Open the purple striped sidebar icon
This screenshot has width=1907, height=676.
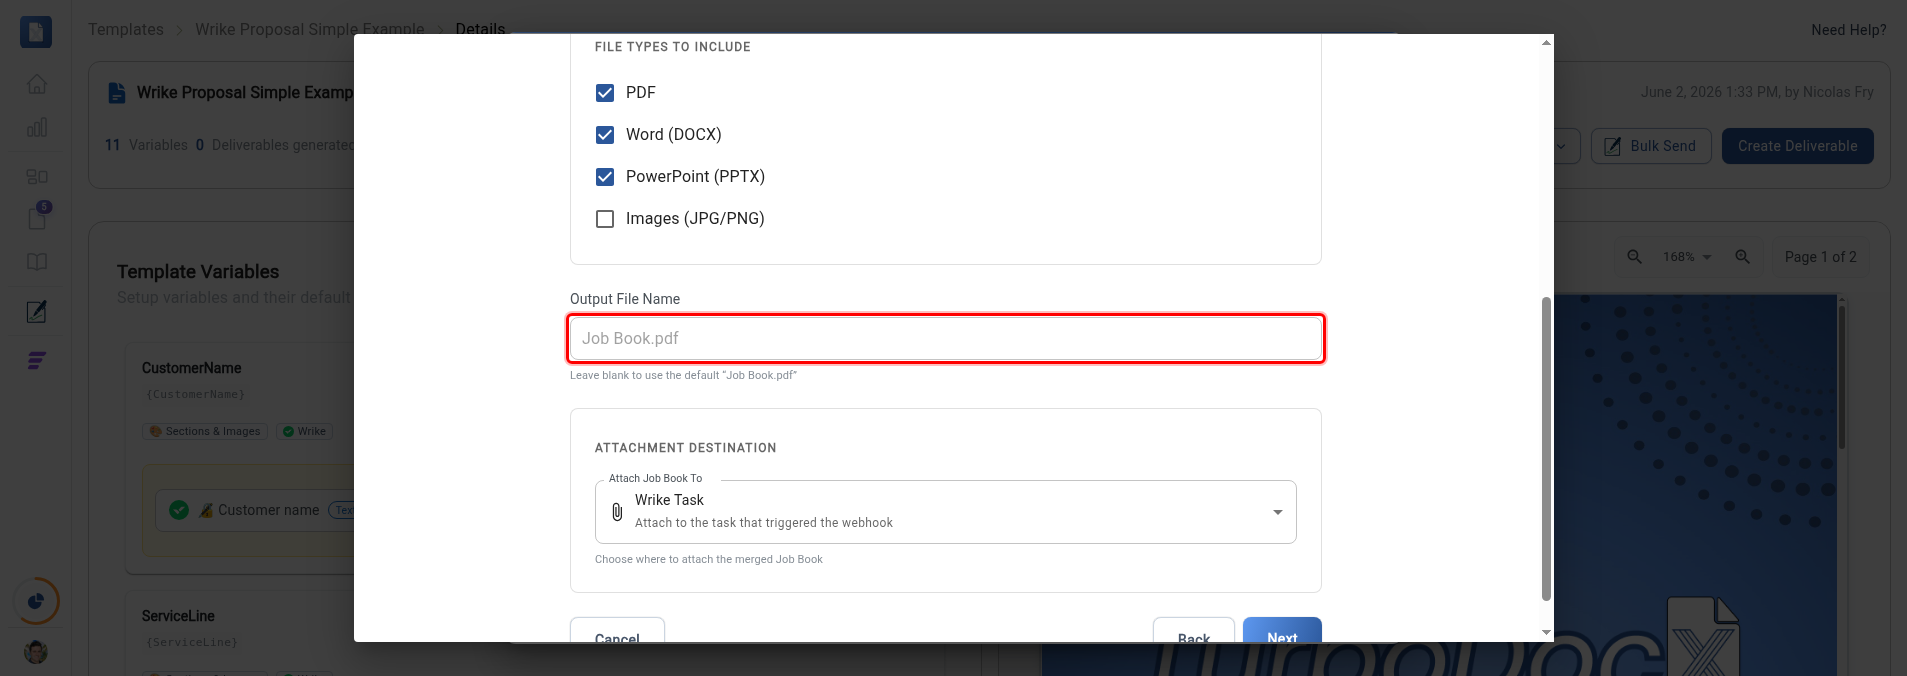[37, 361]
